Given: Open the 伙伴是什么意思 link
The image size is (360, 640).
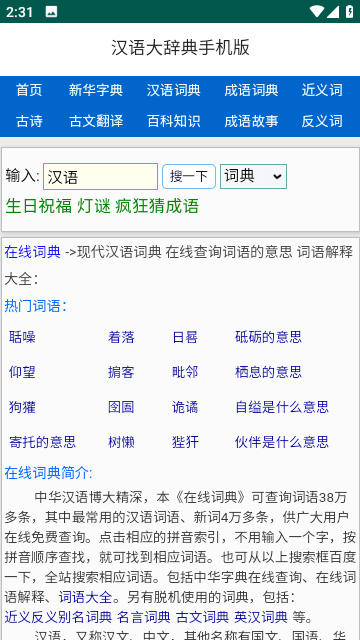Looking at the screenshot, I should pyautogui.click(x=282, y=442).
